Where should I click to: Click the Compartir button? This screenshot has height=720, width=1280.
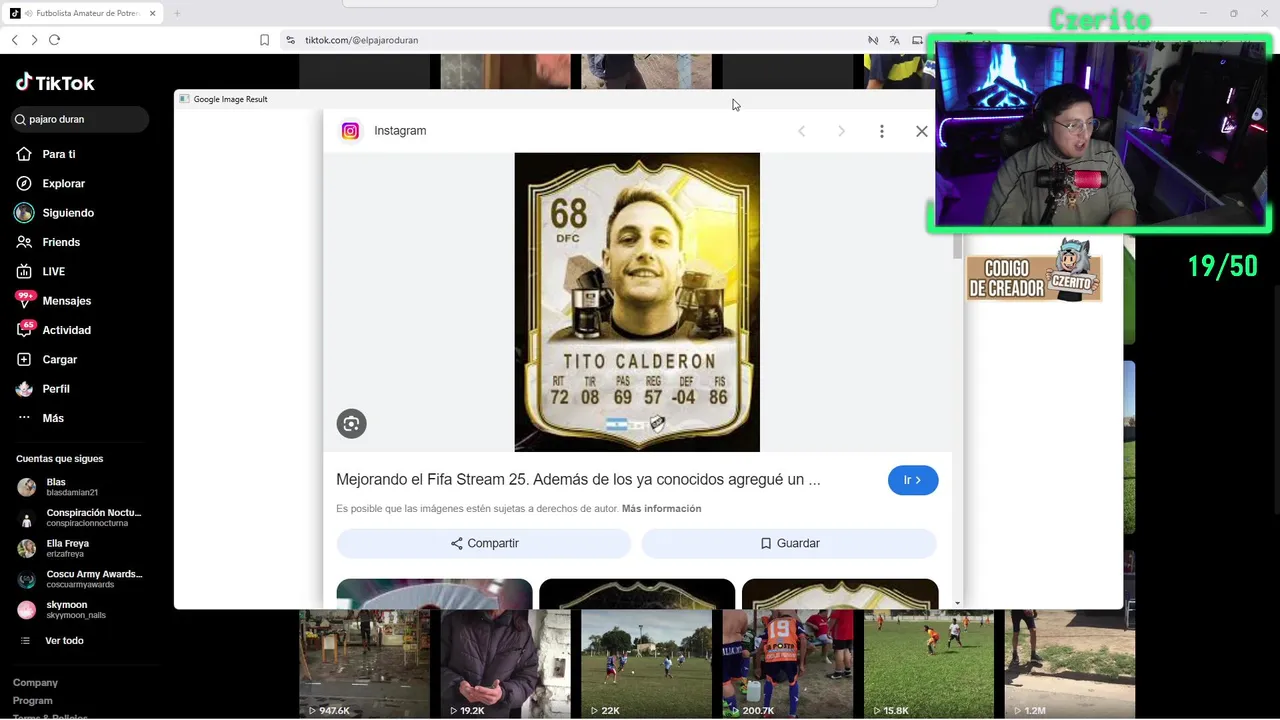[484, 543]
